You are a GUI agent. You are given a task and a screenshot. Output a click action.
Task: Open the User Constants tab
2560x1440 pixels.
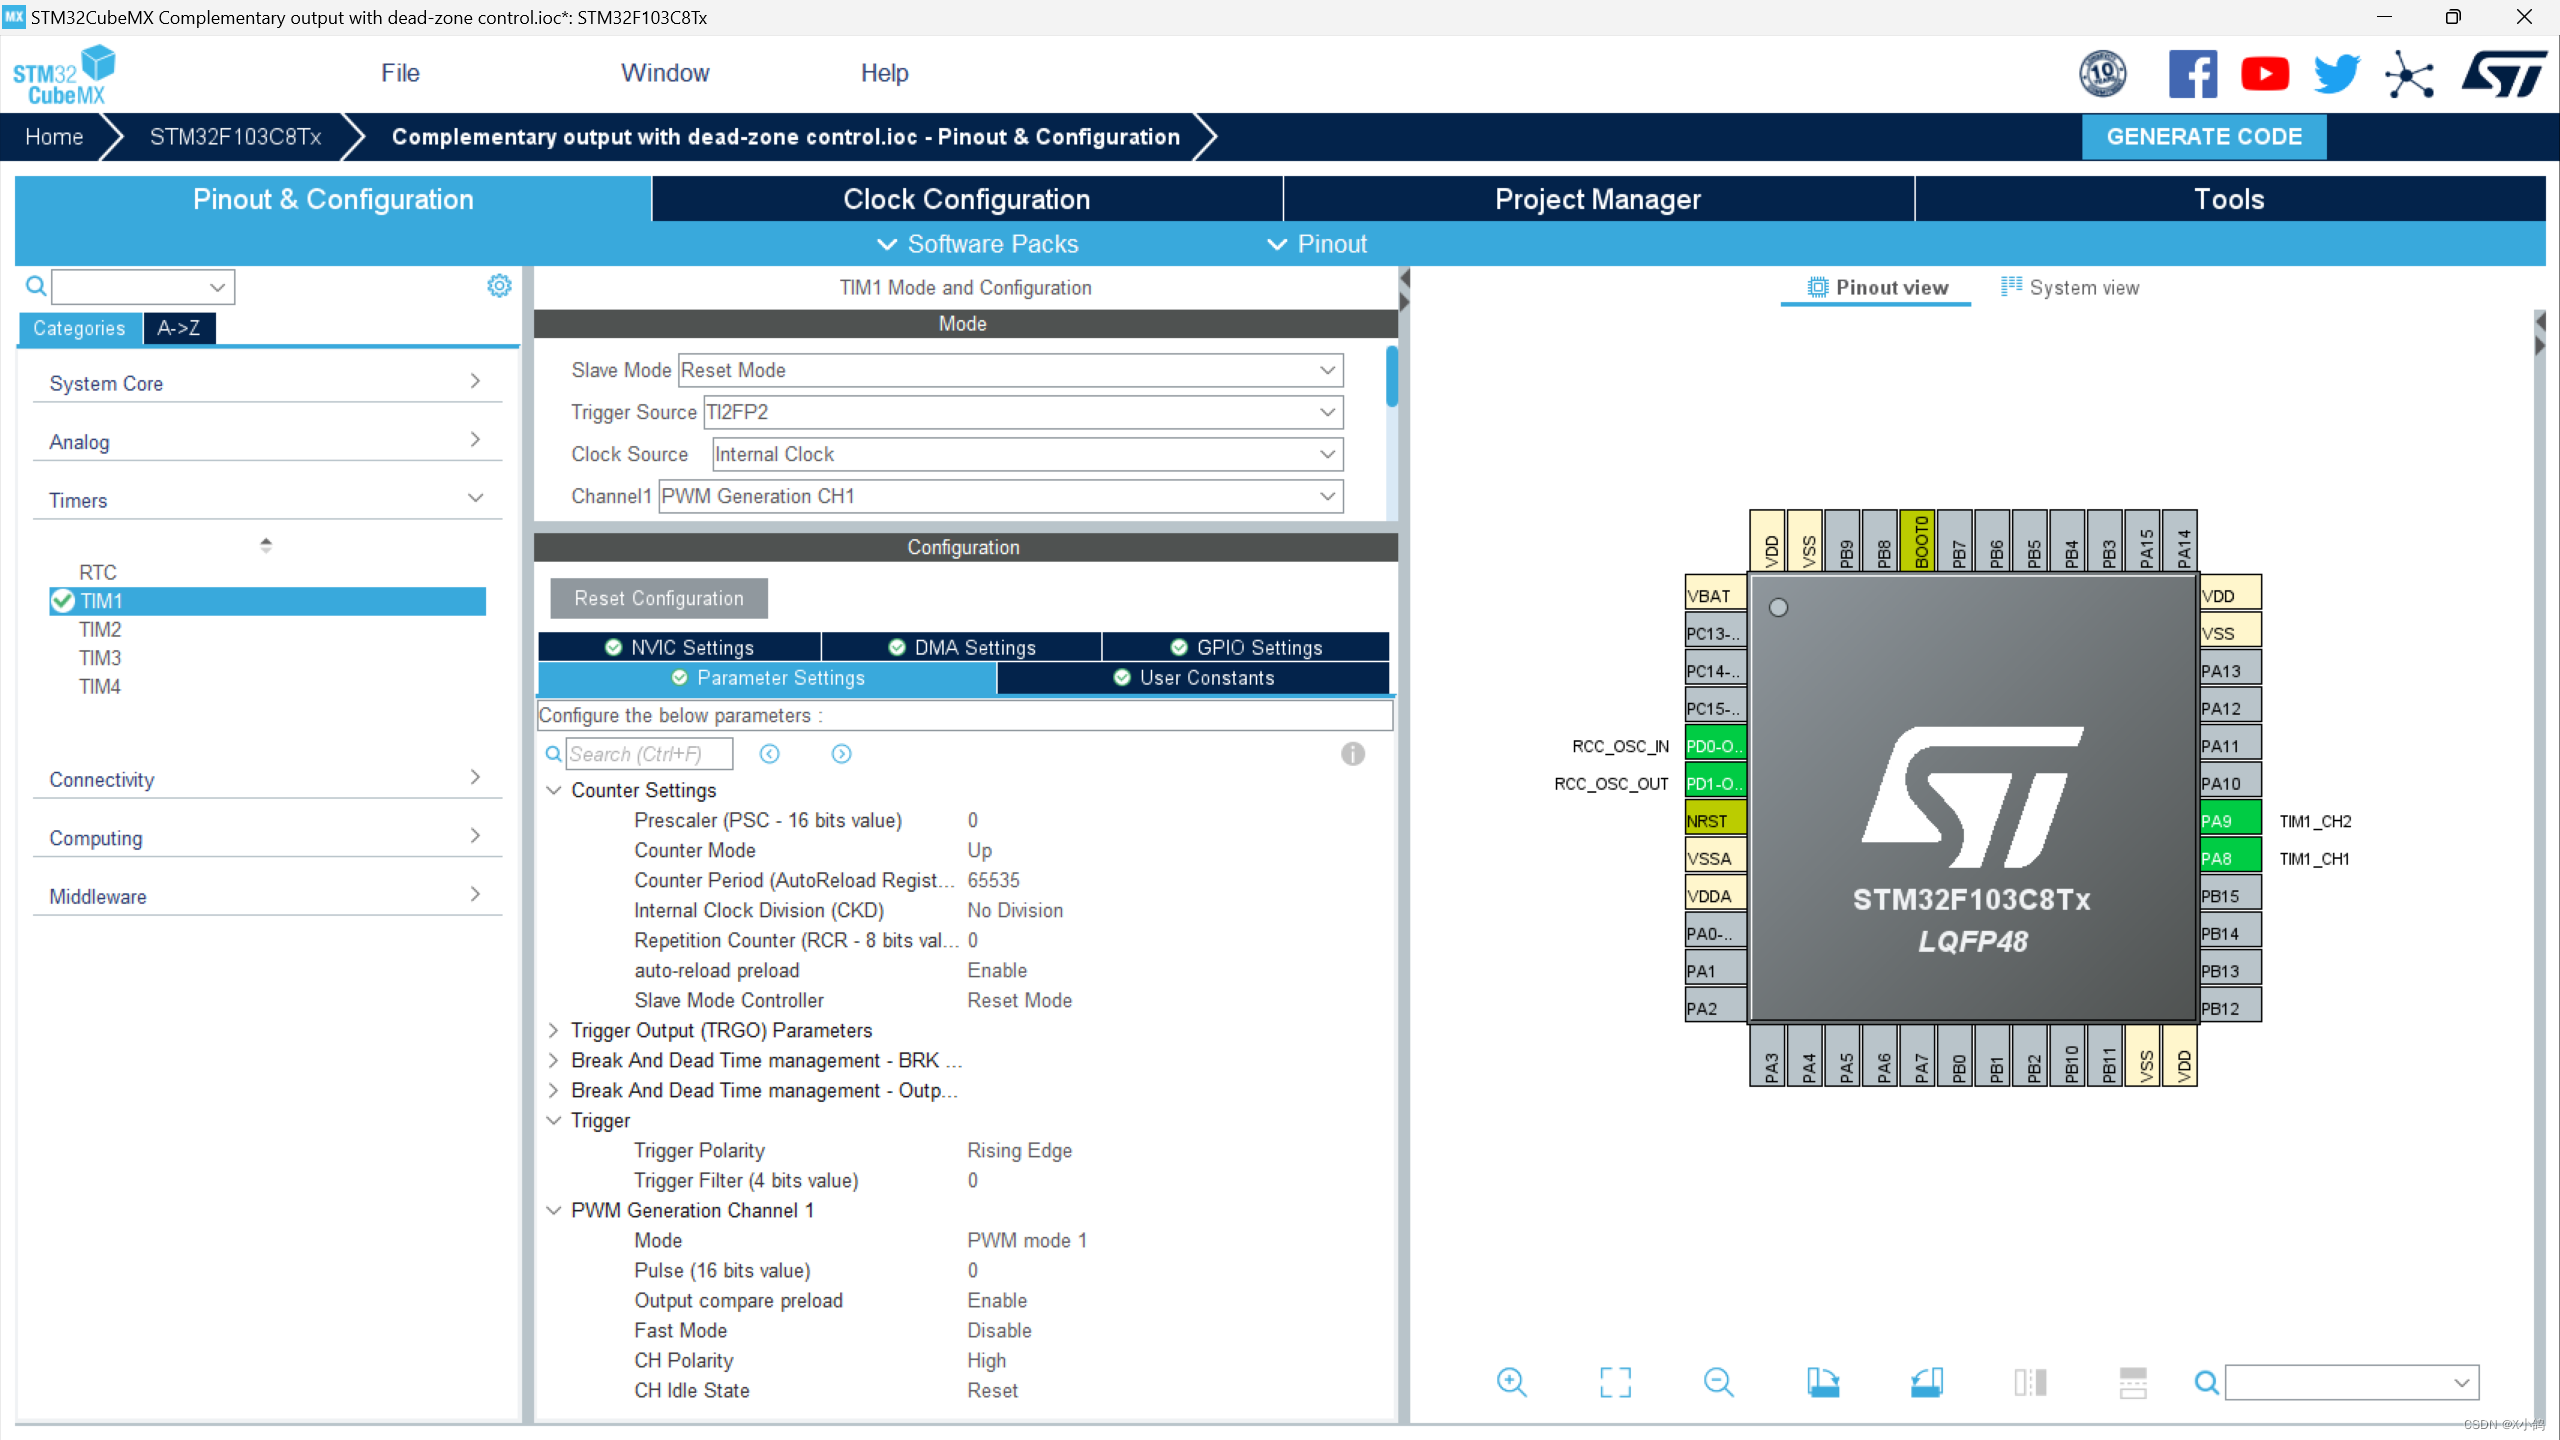pos(1193,678)
